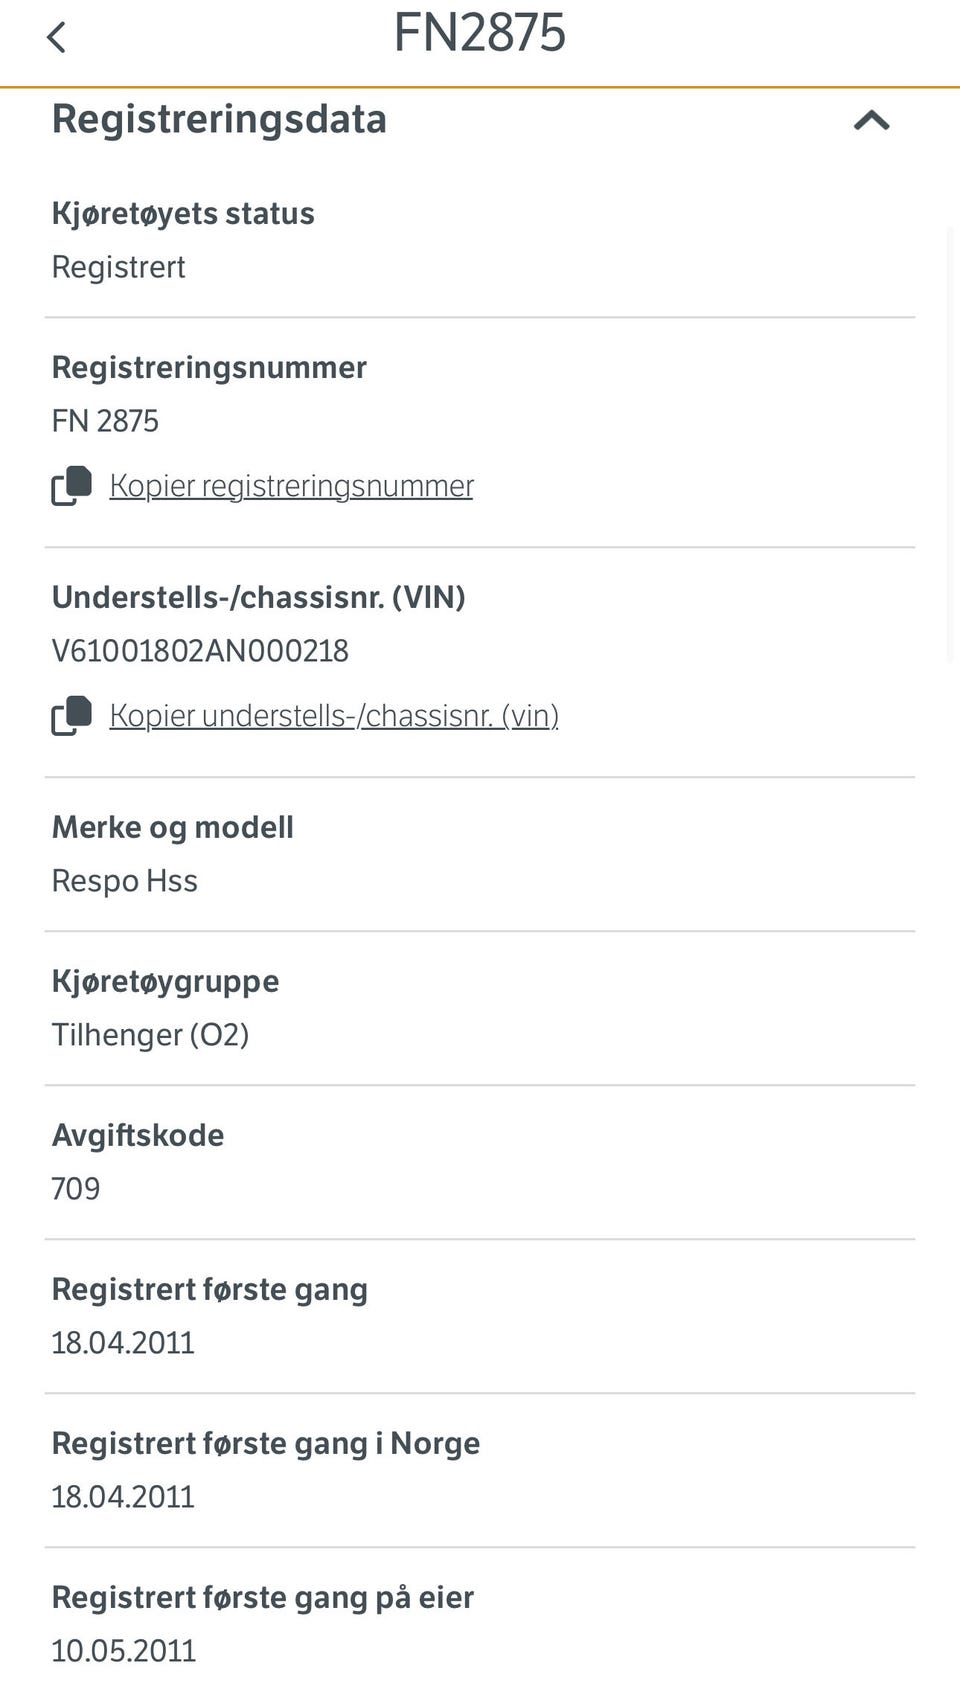Image resolution: width=960 pixels, height=1692 pixels.
Task: Click copy icon beside chassisnr. link
Action: (x=72, y=716)
